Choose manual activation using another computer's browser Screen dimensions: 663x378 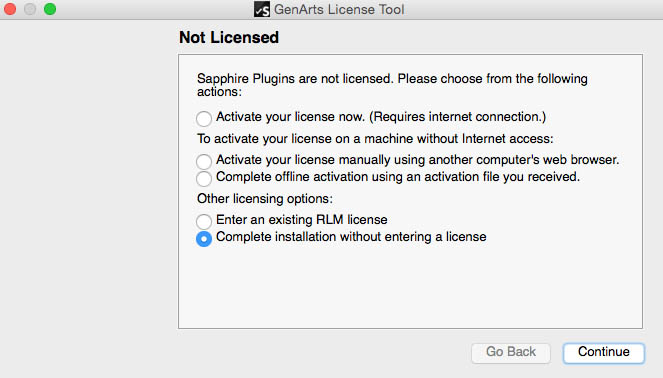click(x=203, y=161)
